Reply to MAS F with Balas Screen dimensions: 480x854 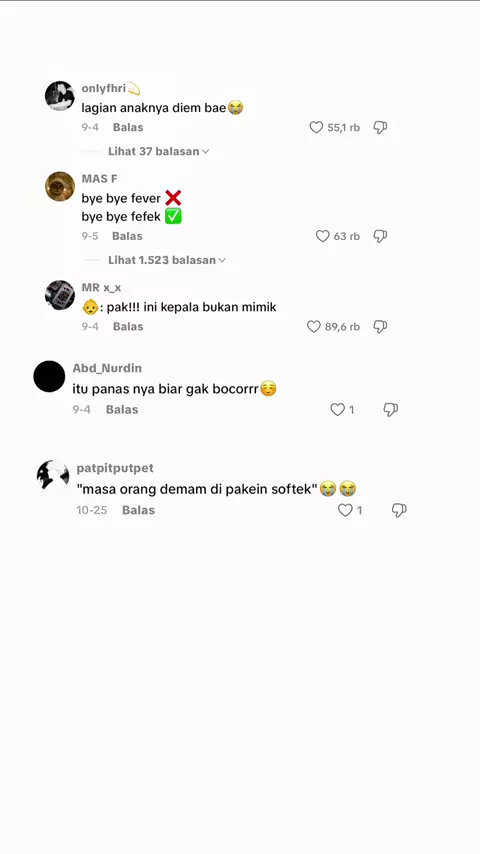tap(127, 236)
